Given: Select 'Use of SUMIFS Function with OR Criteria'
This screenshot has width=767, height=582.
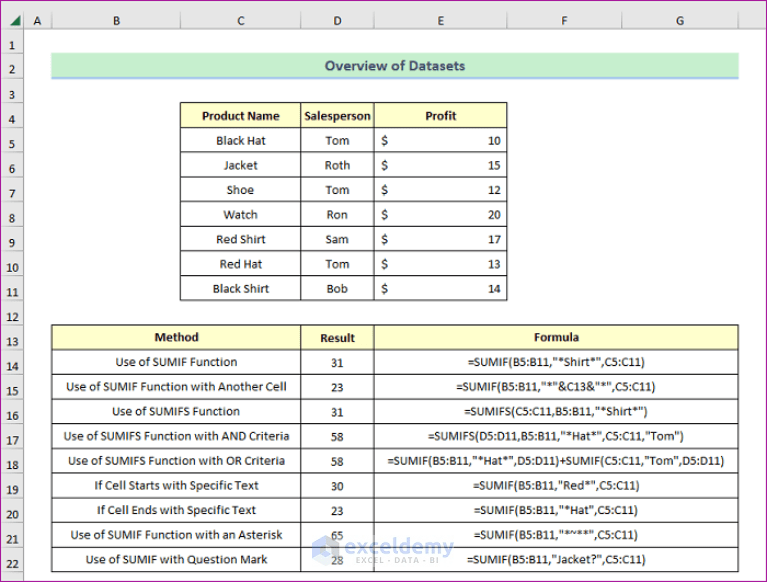Looking at the screenshot, I should pos(176,461).
